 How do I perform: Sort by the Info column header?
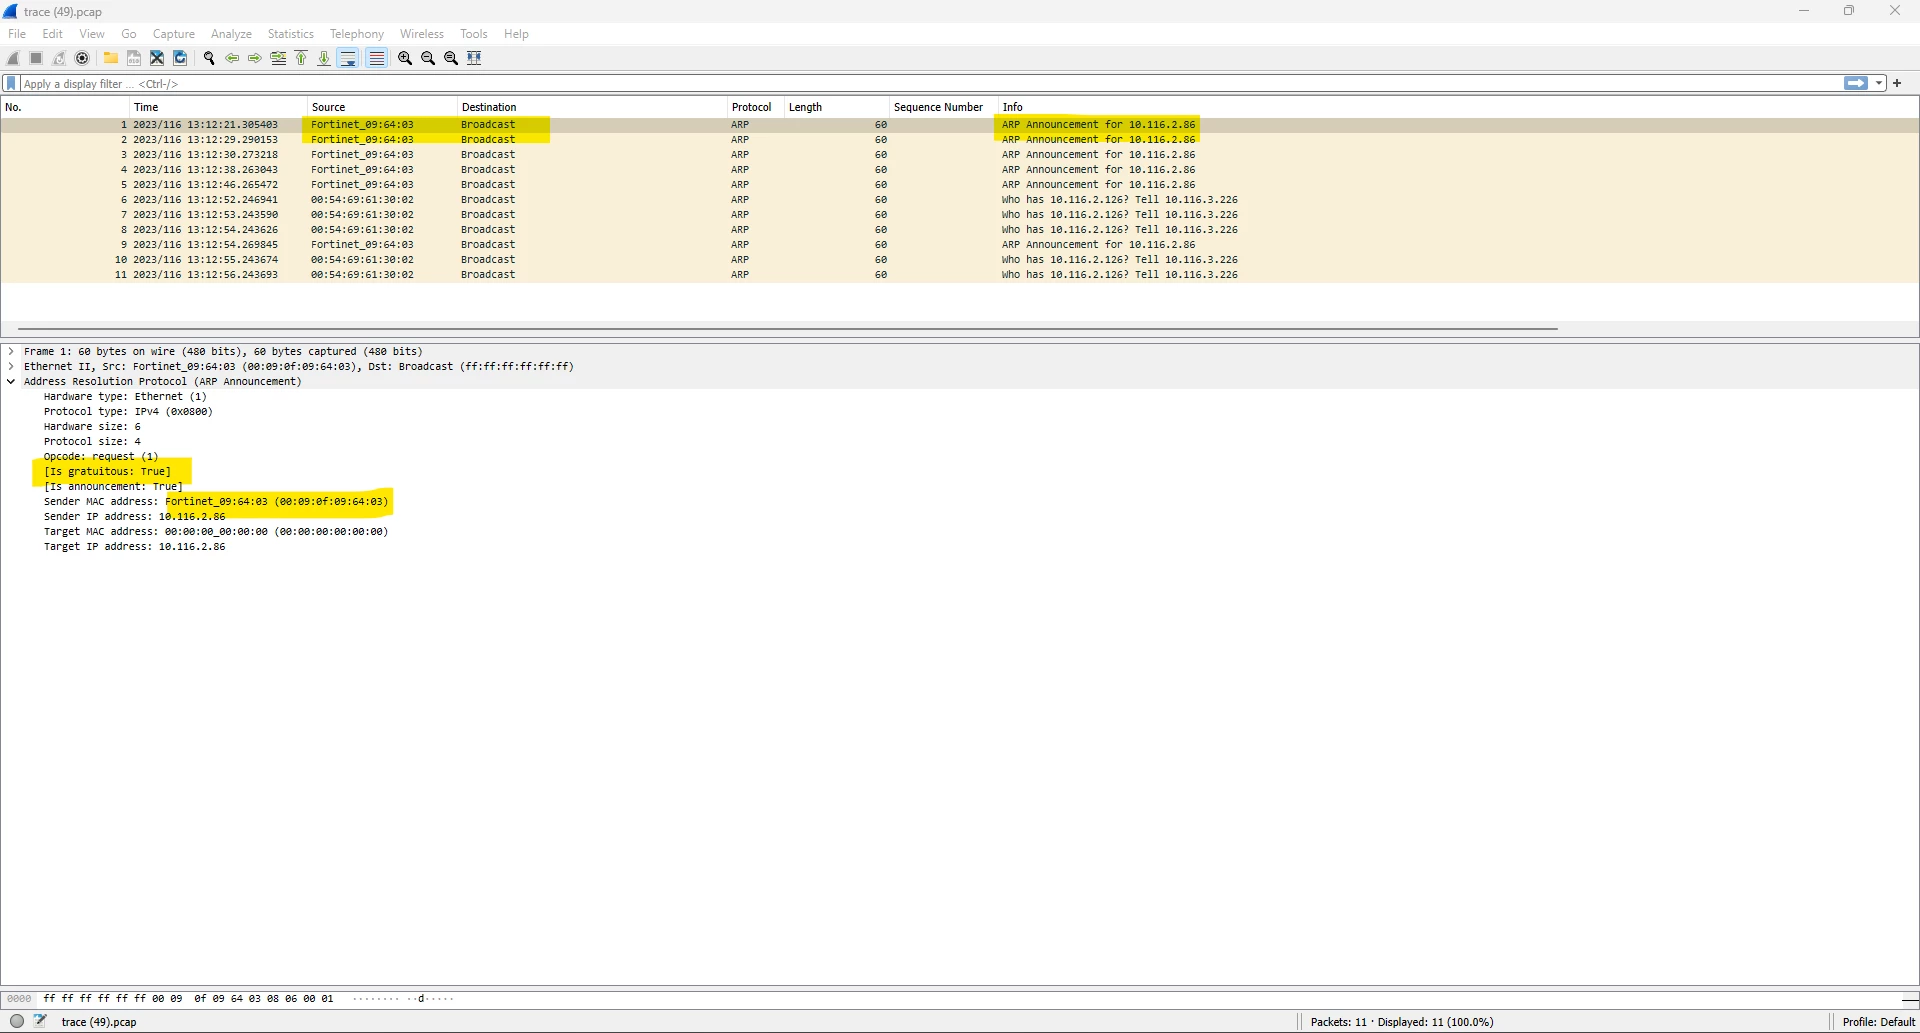(x=1458, y=107)
